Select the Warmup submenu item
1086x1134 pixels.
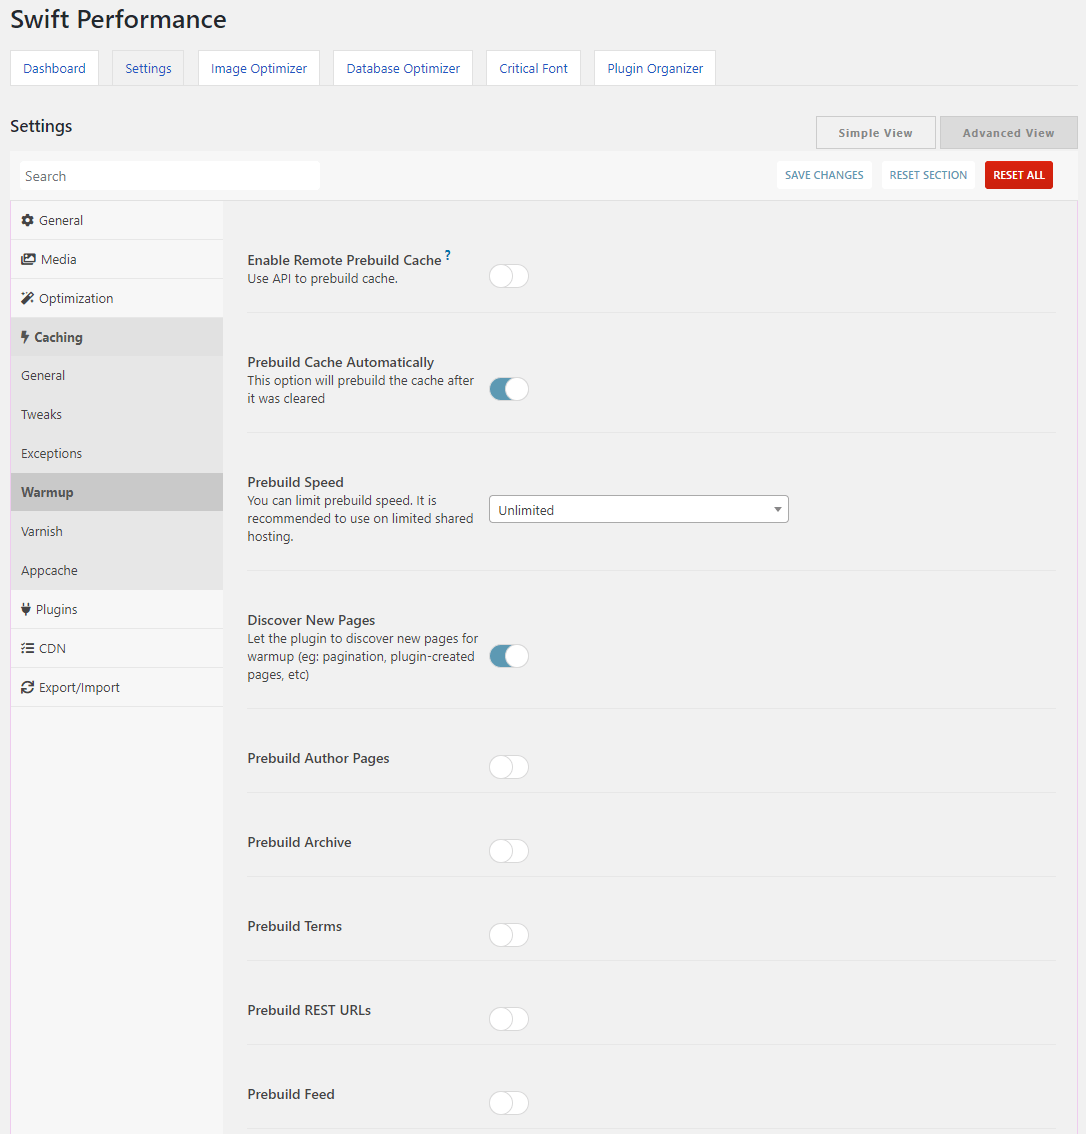(x=117, y=493)
